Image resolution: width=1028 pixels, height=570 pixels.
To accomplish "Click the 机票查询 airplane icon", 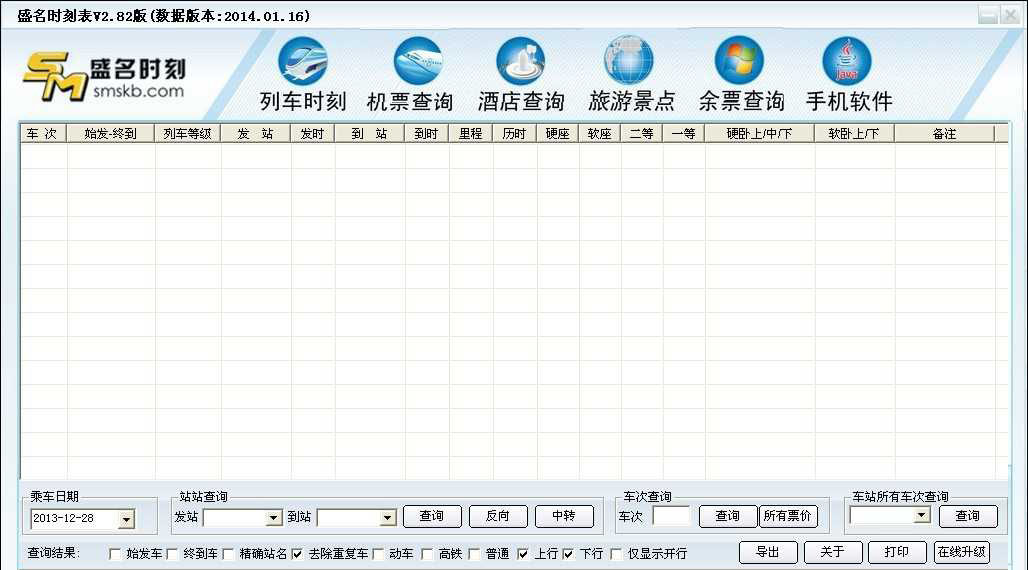I will pyautogui.click(x=417, y=62).
